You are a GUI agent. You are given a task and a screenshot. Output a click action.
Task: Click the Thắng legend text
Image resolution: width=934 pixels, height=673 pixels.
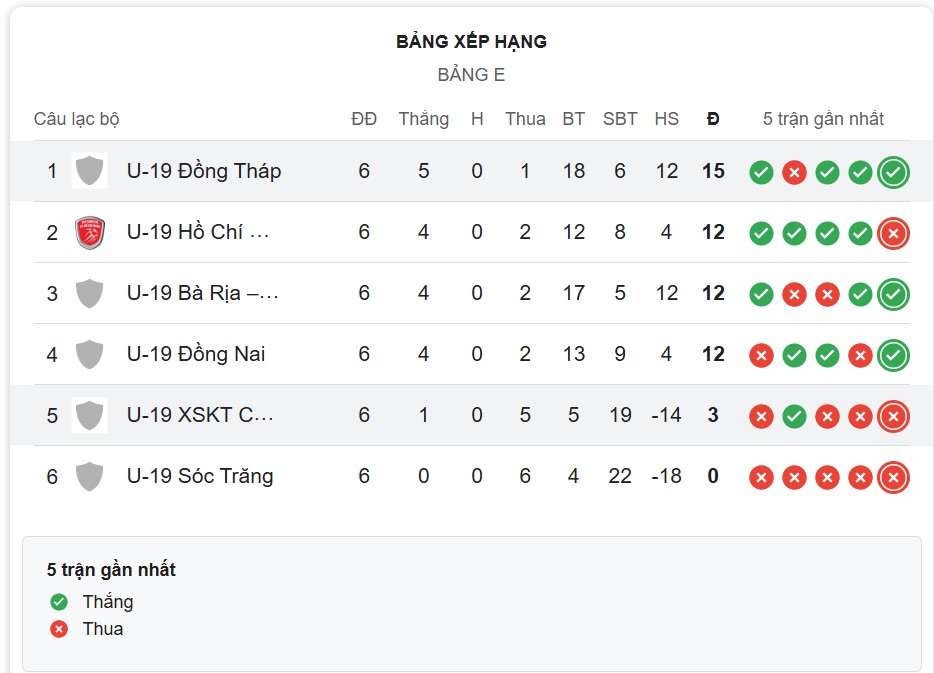[x=109, y=602]
